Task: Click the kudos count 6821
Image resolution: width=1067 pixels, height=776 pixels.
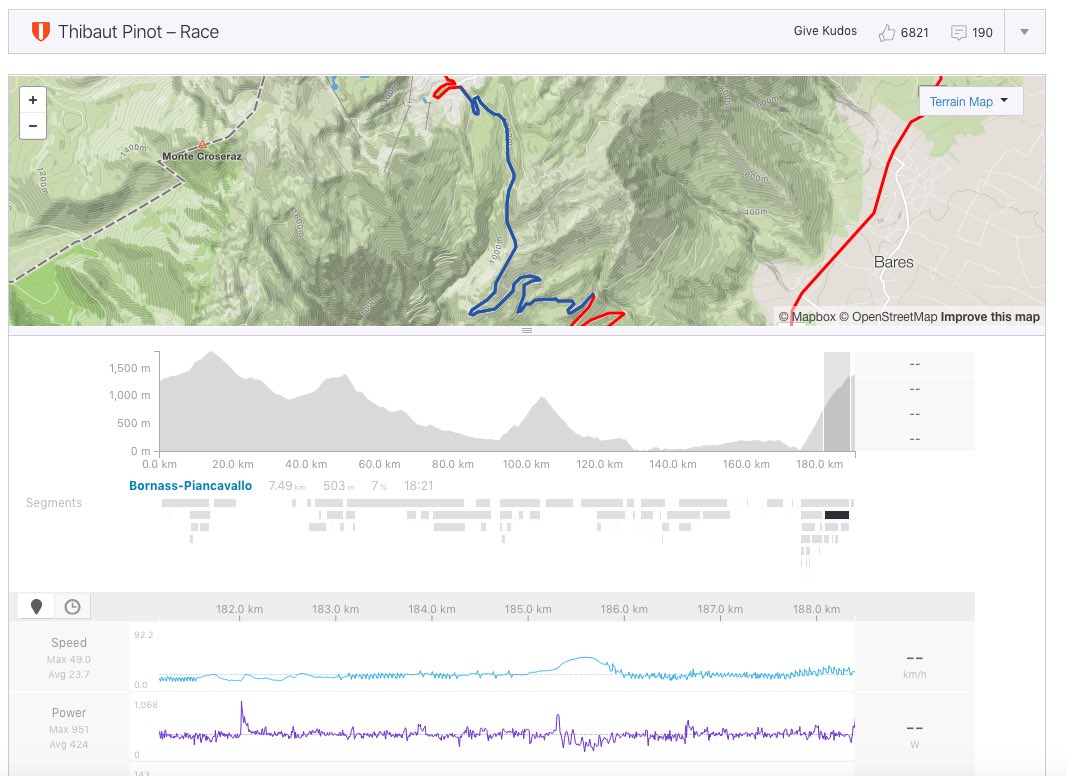Action: 914,33
